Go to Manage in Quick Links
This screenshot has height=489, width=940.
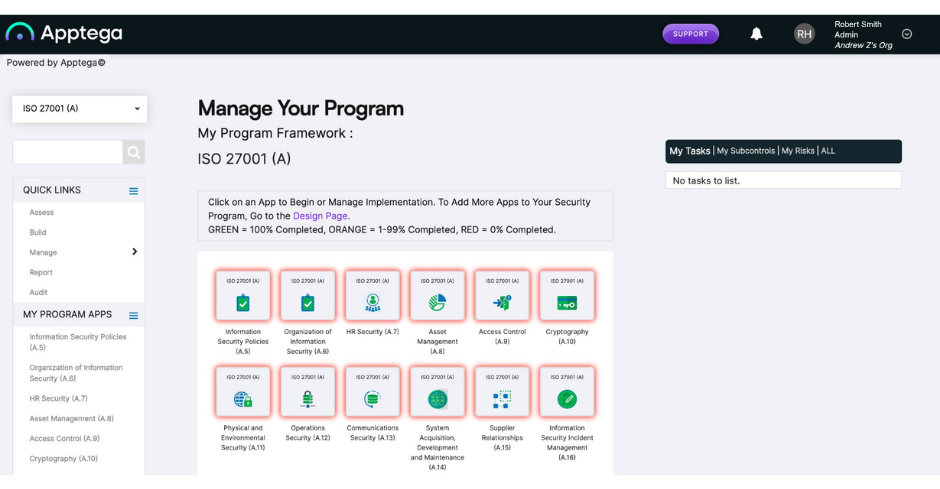(x=43, y=252)
